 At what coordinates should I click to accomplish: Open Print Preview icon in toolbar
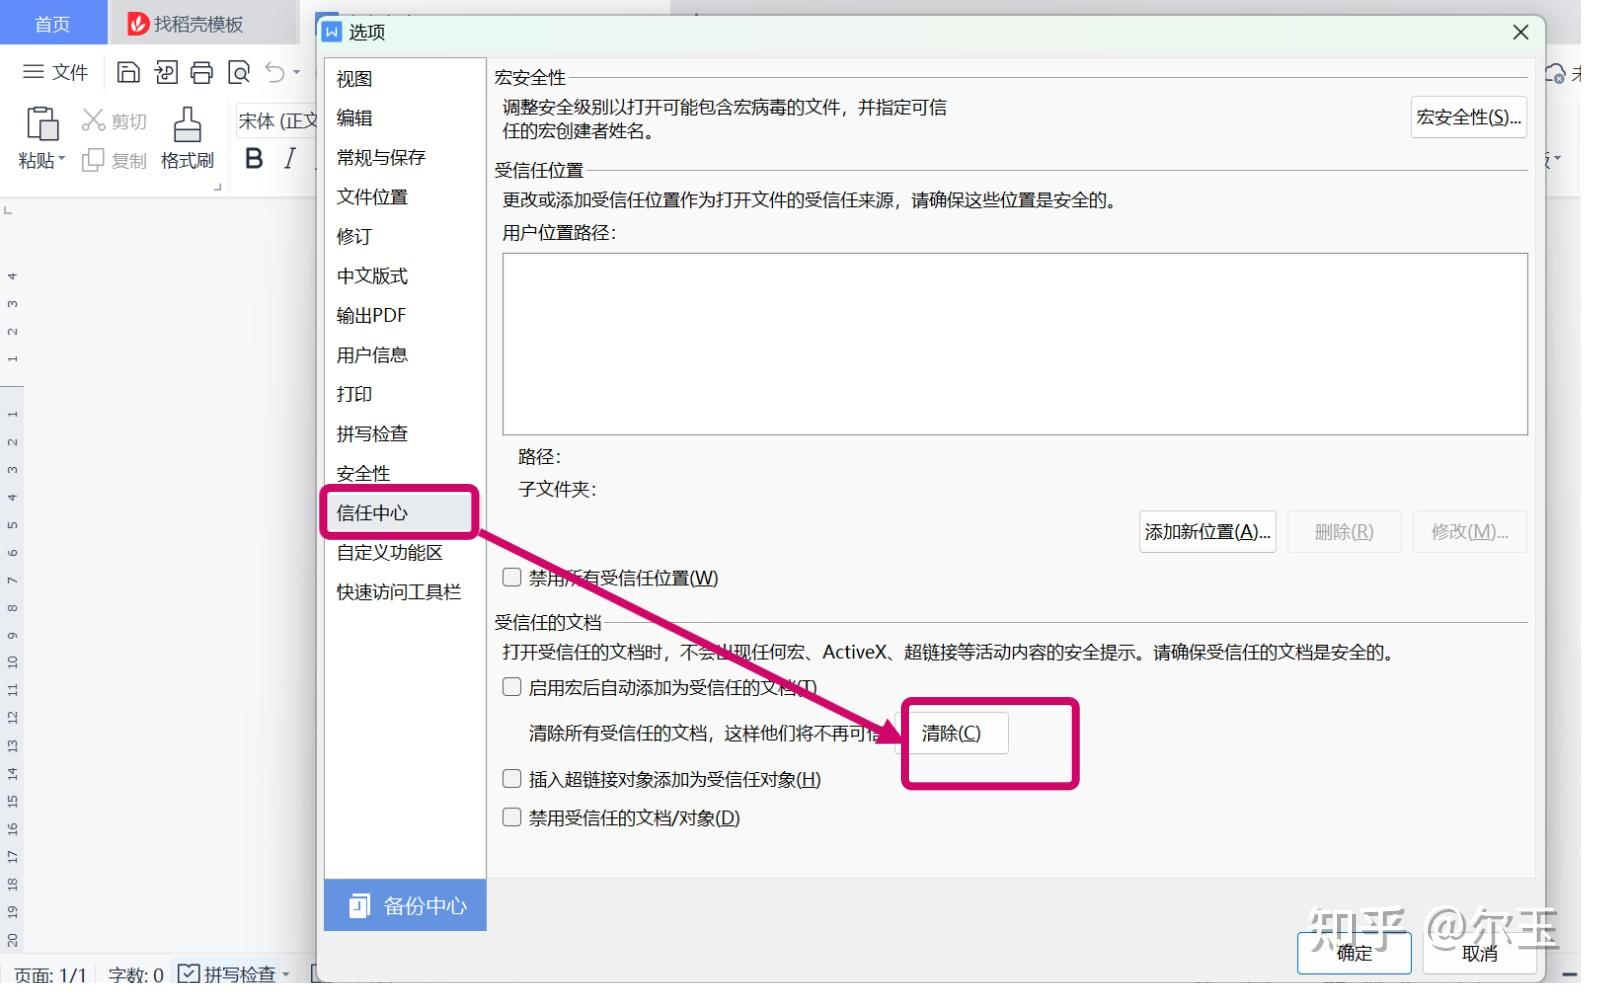tap(239, 72)
